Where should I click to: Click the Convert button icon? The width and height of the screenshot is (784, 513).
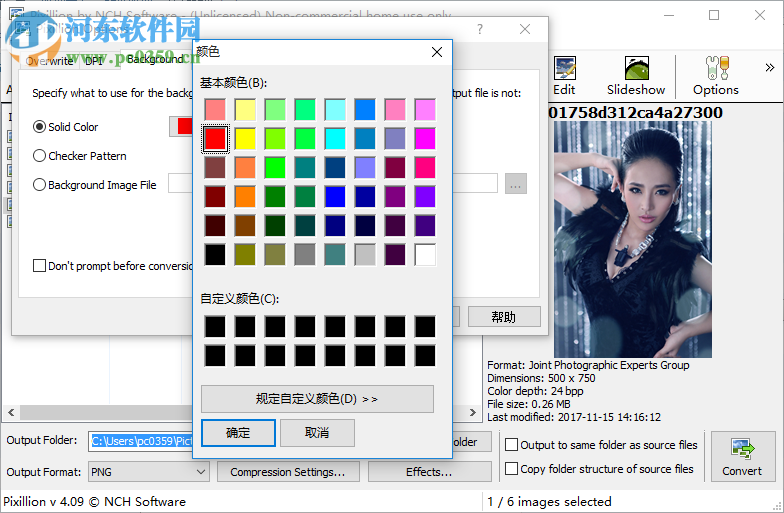coord(742,456)
